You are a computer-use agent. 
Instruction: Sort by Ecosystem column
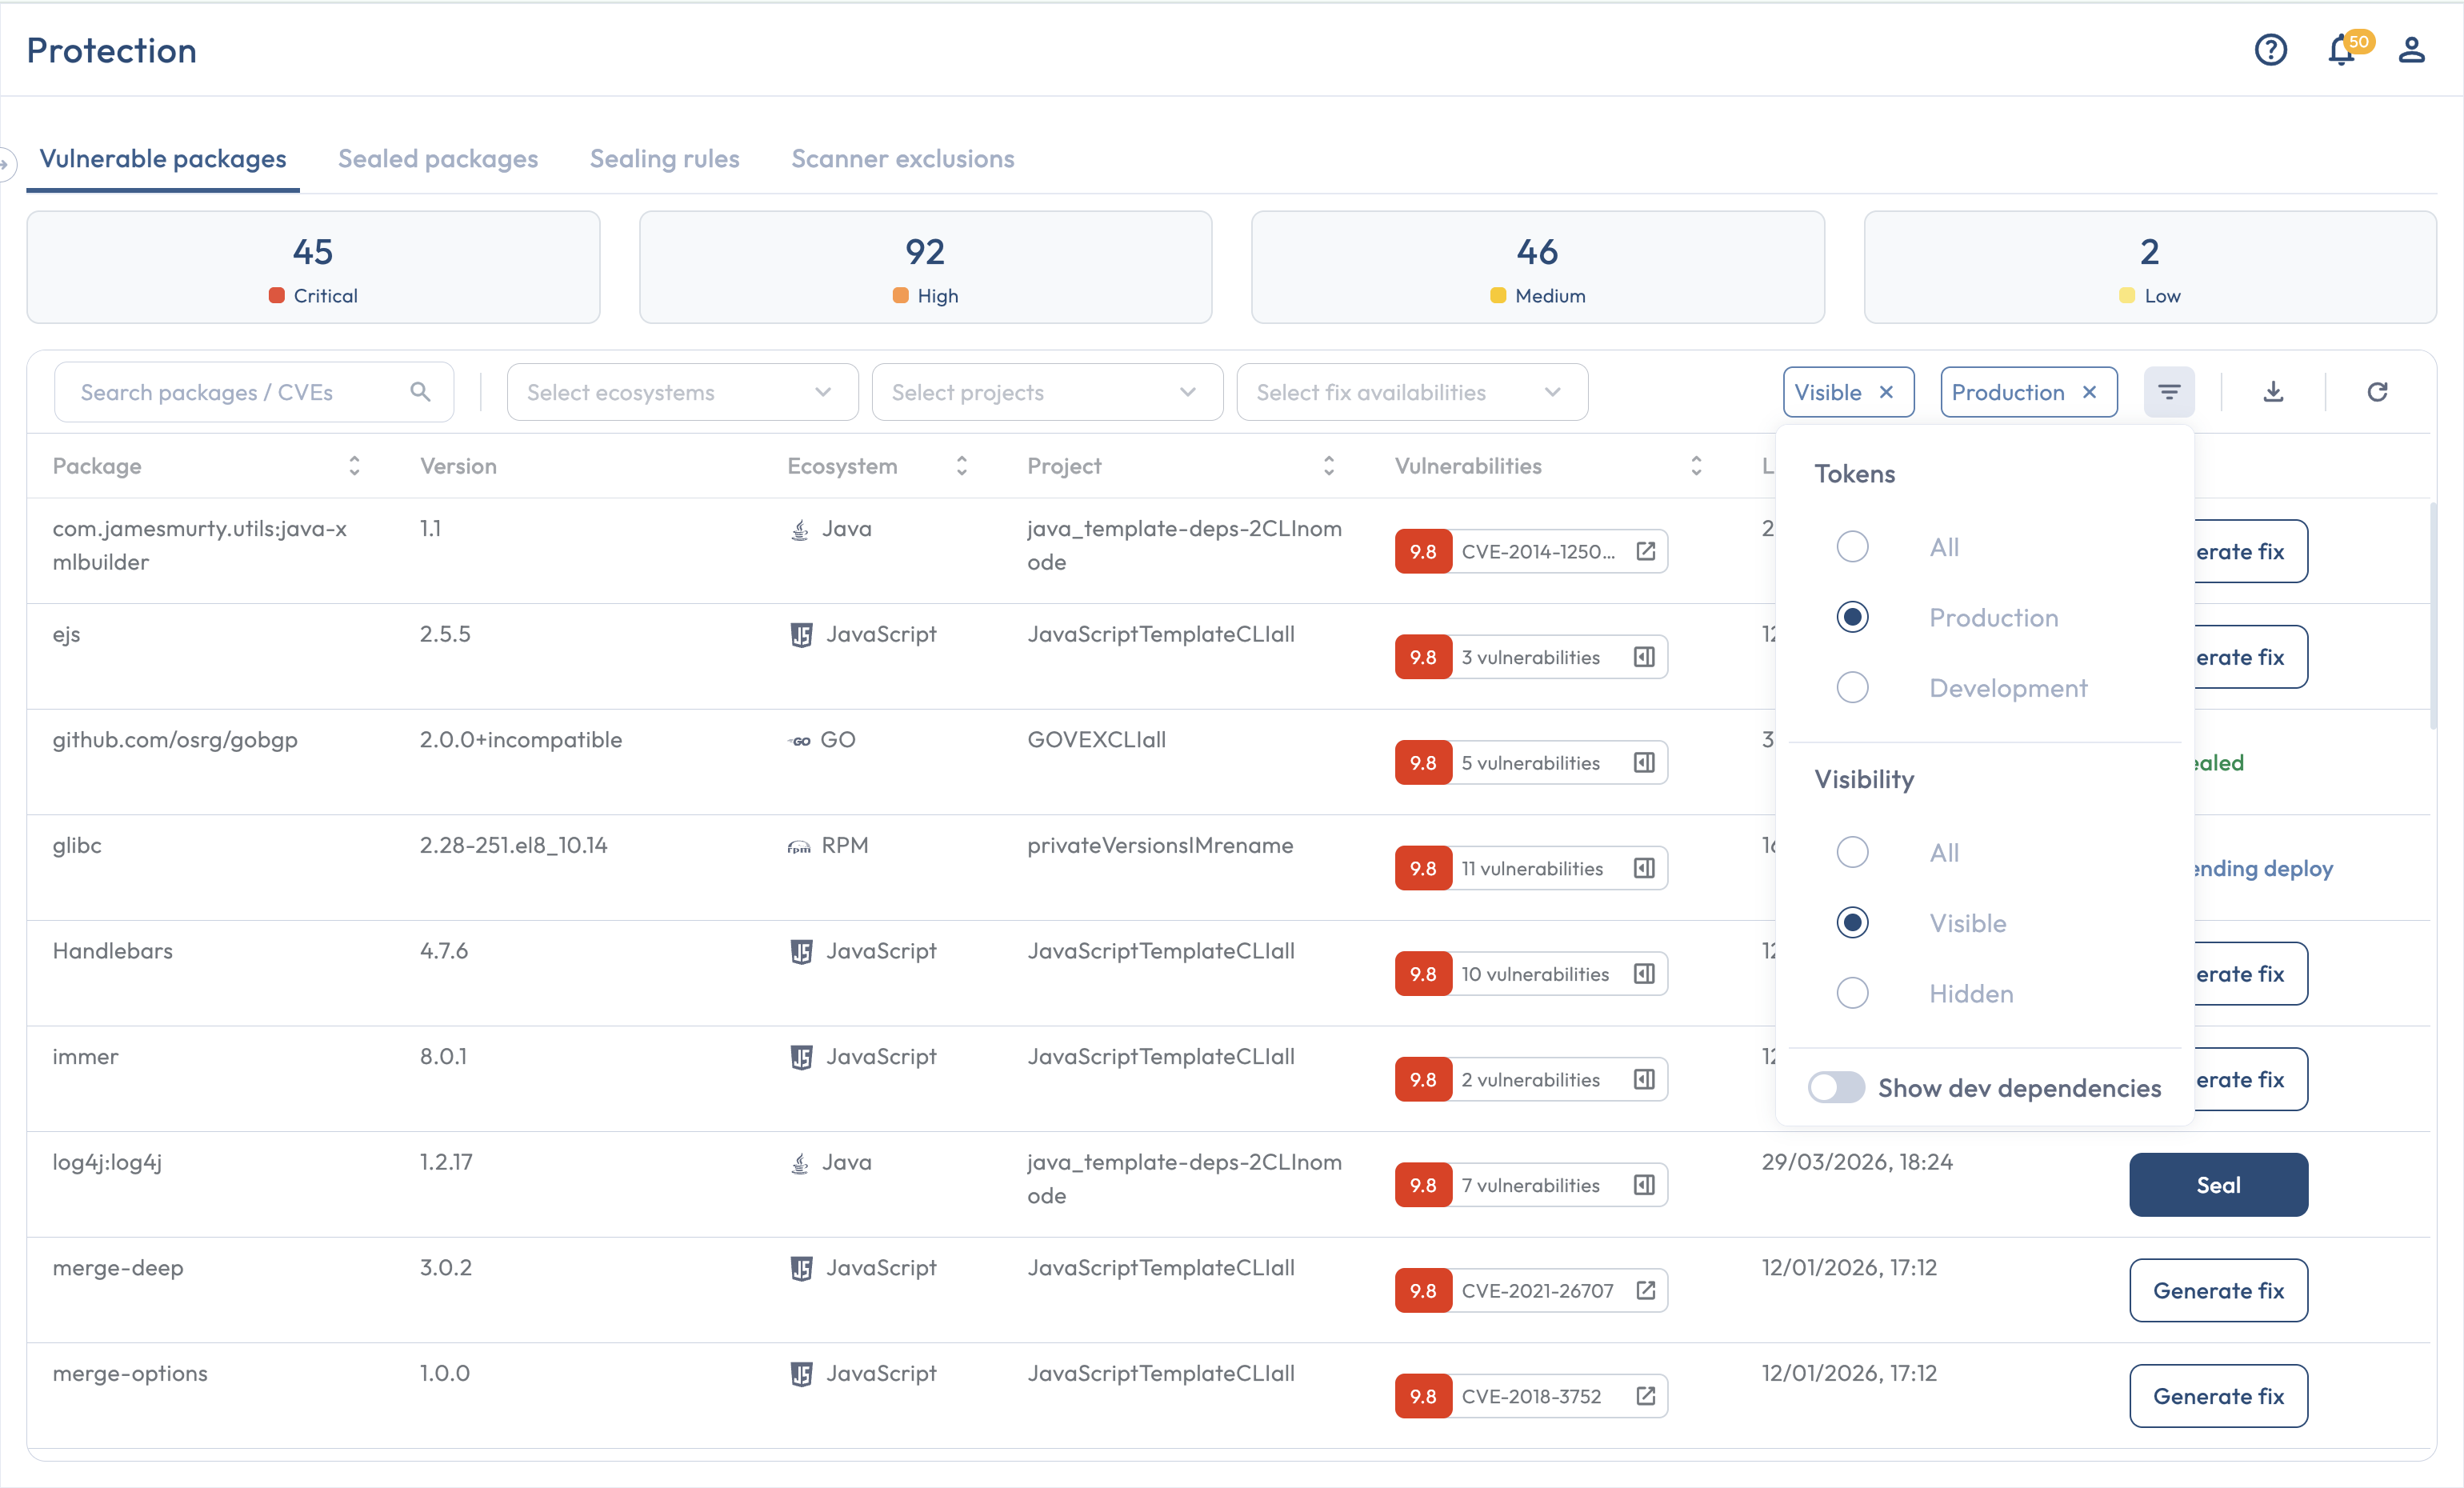(x=961, y=466)
